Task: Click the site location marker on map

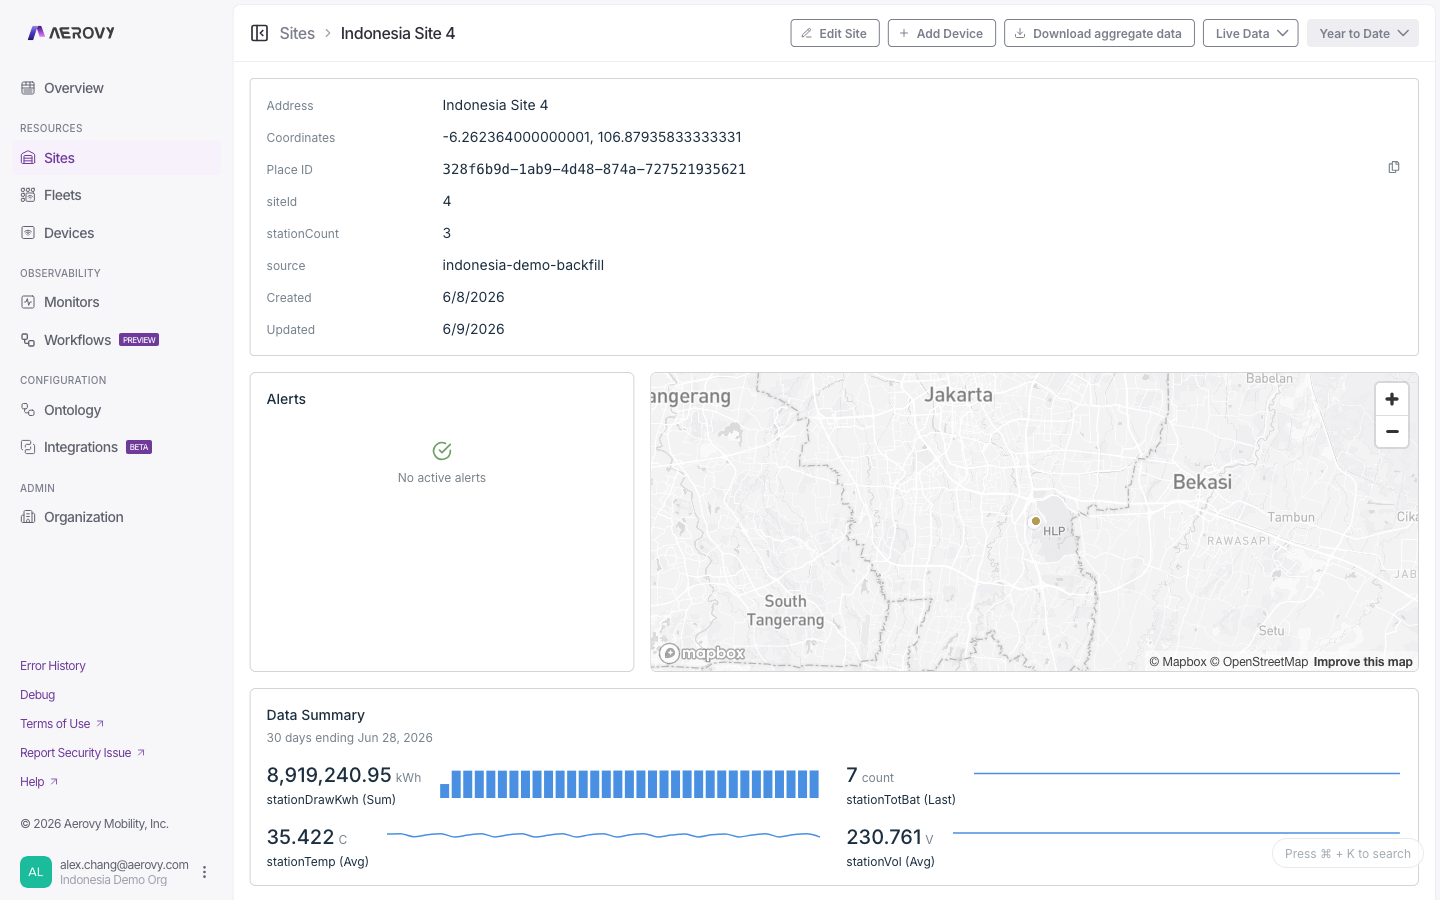Action: (x=1036, y=521)
